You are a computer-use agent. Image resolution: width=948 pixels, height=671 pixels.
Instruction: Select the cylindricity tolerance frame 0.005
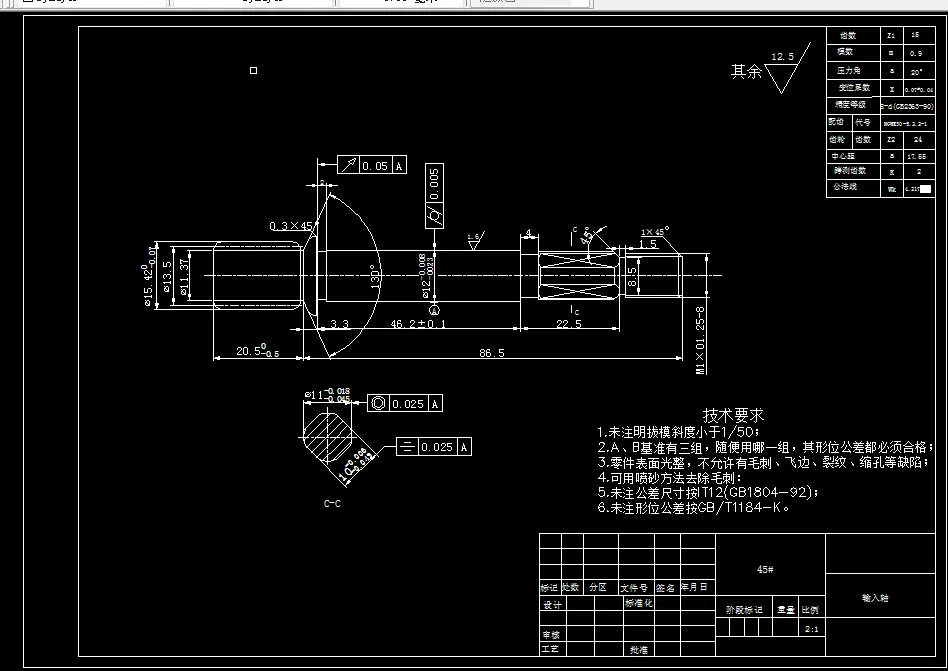pyautogui.click(x=434, y=195)
